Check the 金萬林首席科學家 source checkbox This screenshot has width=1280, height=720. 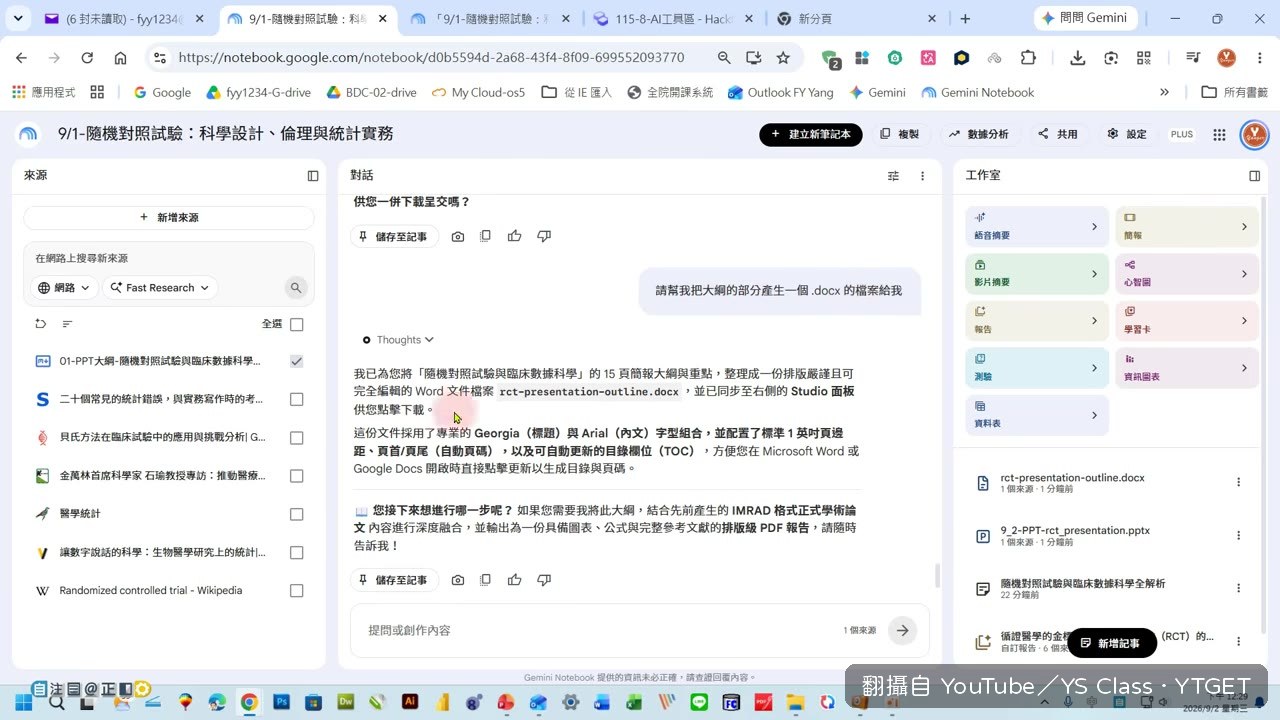pos(296,476)
